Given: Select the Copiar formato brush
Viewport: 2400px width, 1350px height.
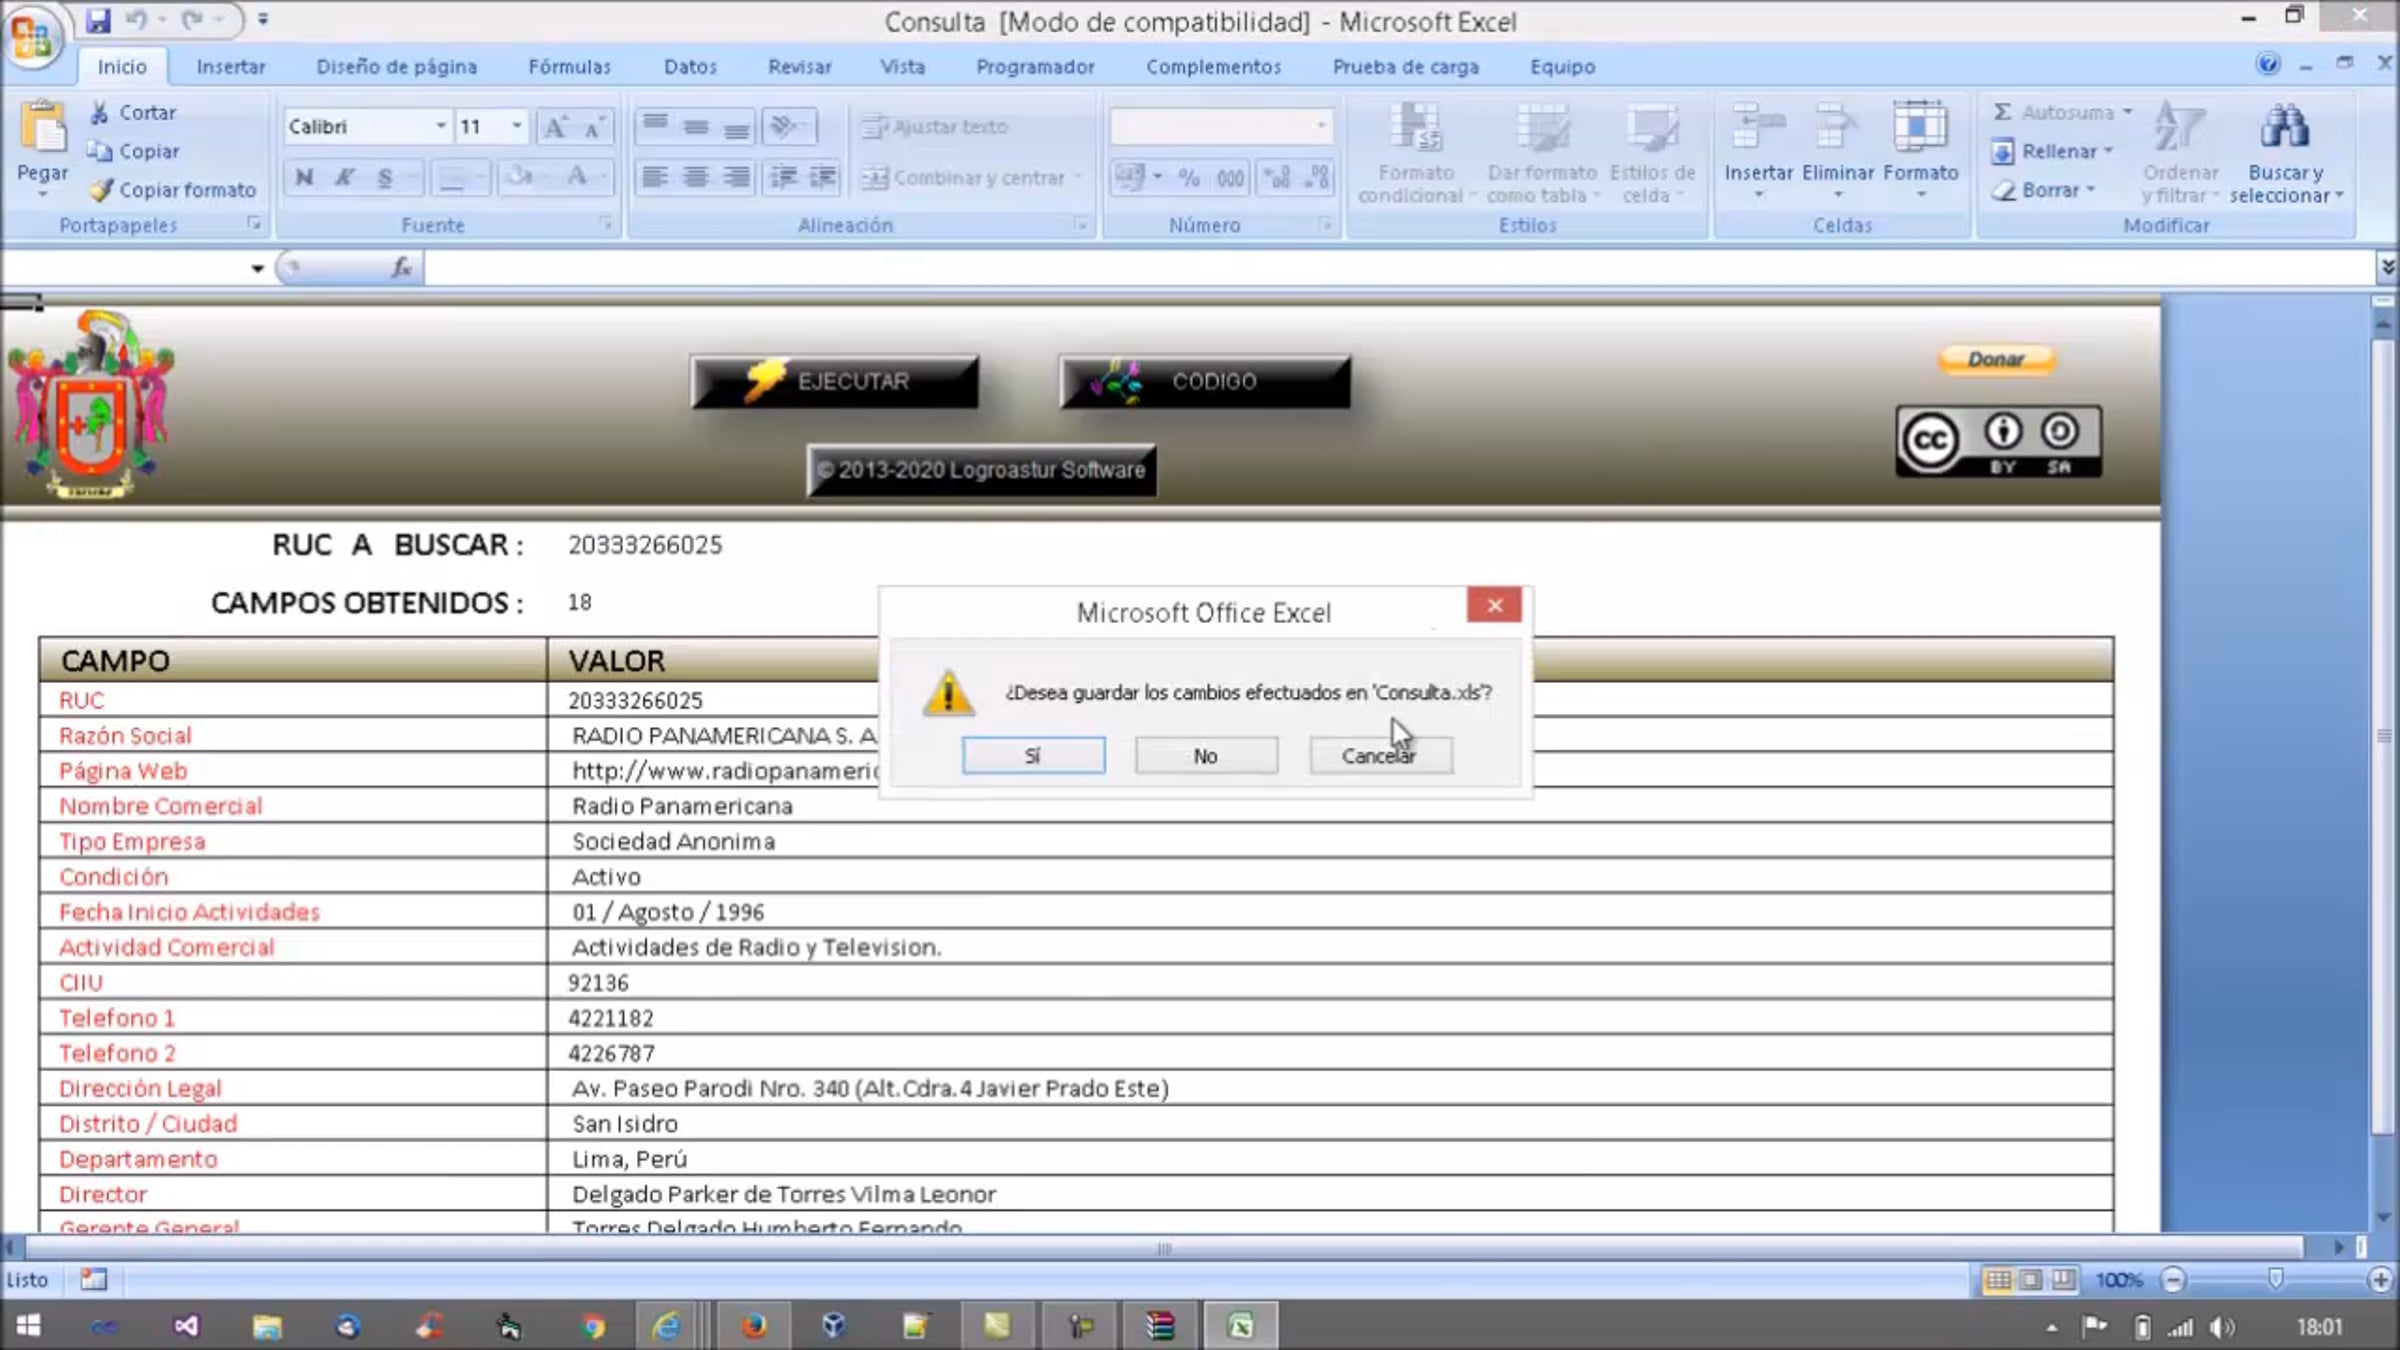Looking at the screenshot, I should tap(102, 190).
